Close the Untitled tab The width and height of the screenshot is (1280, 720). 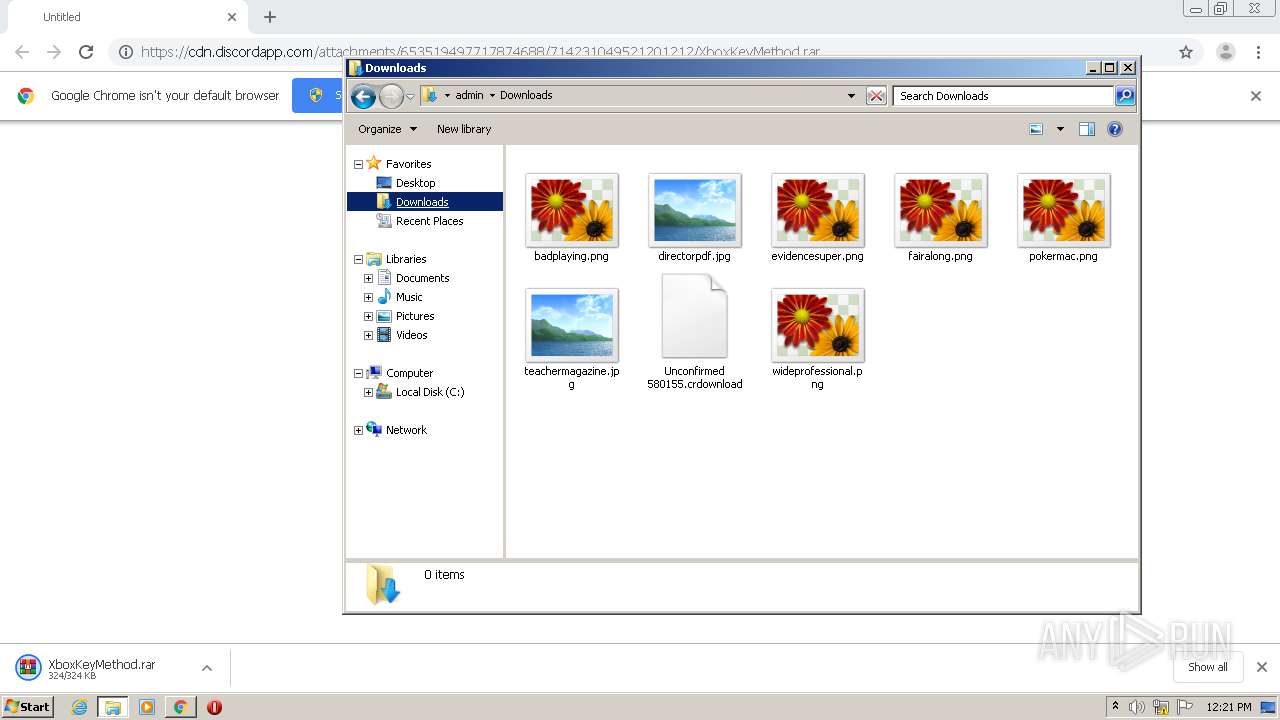pyautogui.click(x=232, y=17)
